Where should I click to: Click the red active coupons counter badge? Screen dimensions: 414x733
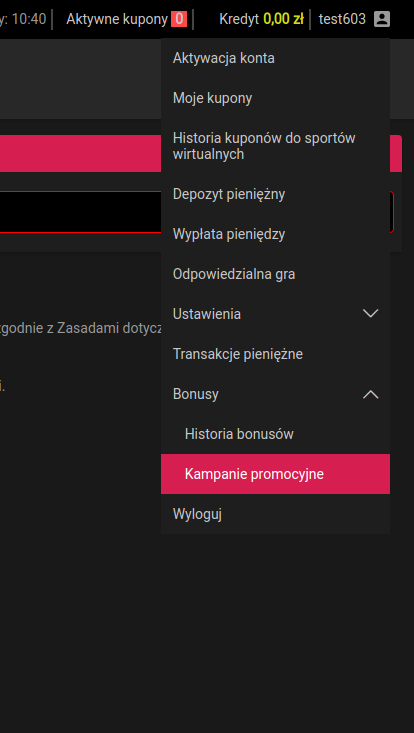(x=178, y=19)
